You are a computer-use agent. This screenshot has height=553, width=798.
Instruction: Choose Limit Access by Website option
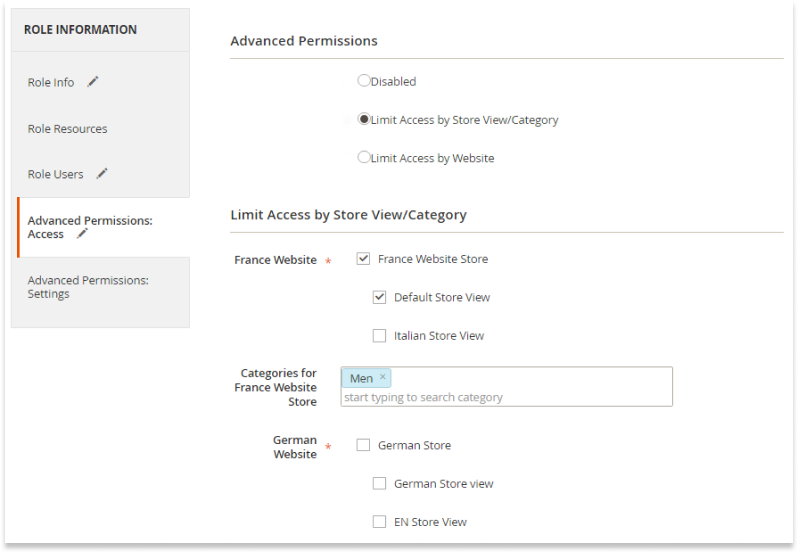363,157
